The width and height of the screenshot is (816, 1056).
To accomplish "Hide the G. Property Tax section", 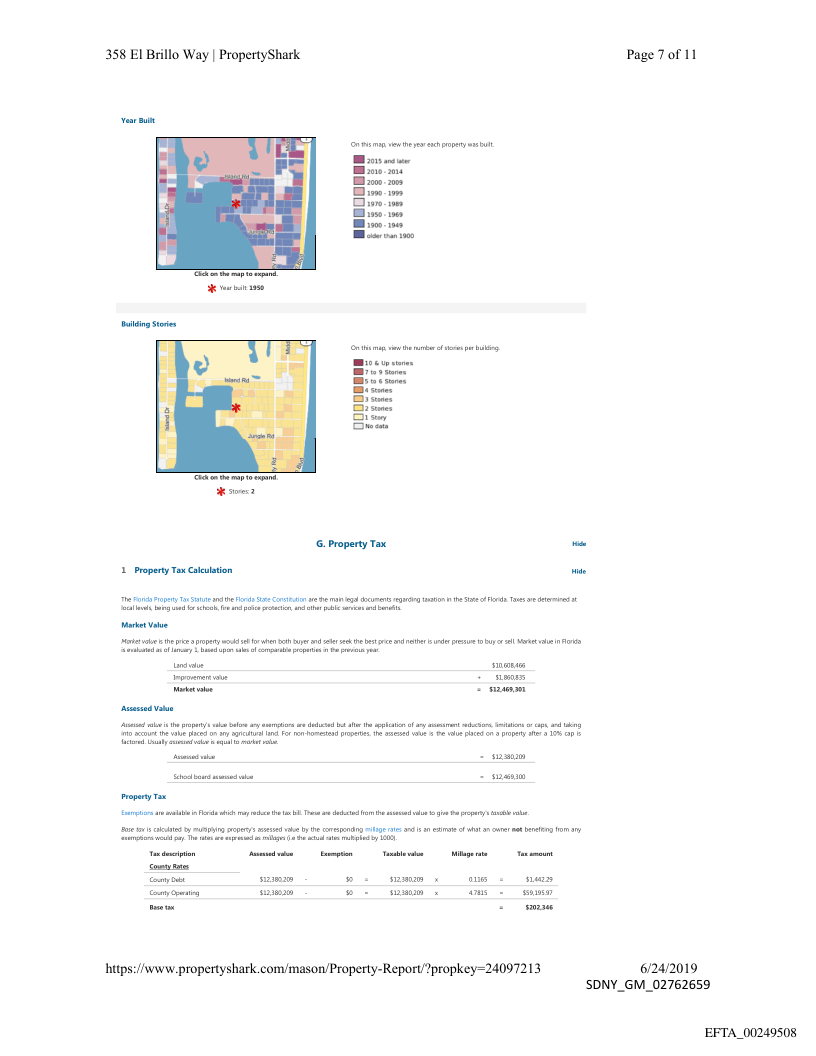I will pos(578,544).
